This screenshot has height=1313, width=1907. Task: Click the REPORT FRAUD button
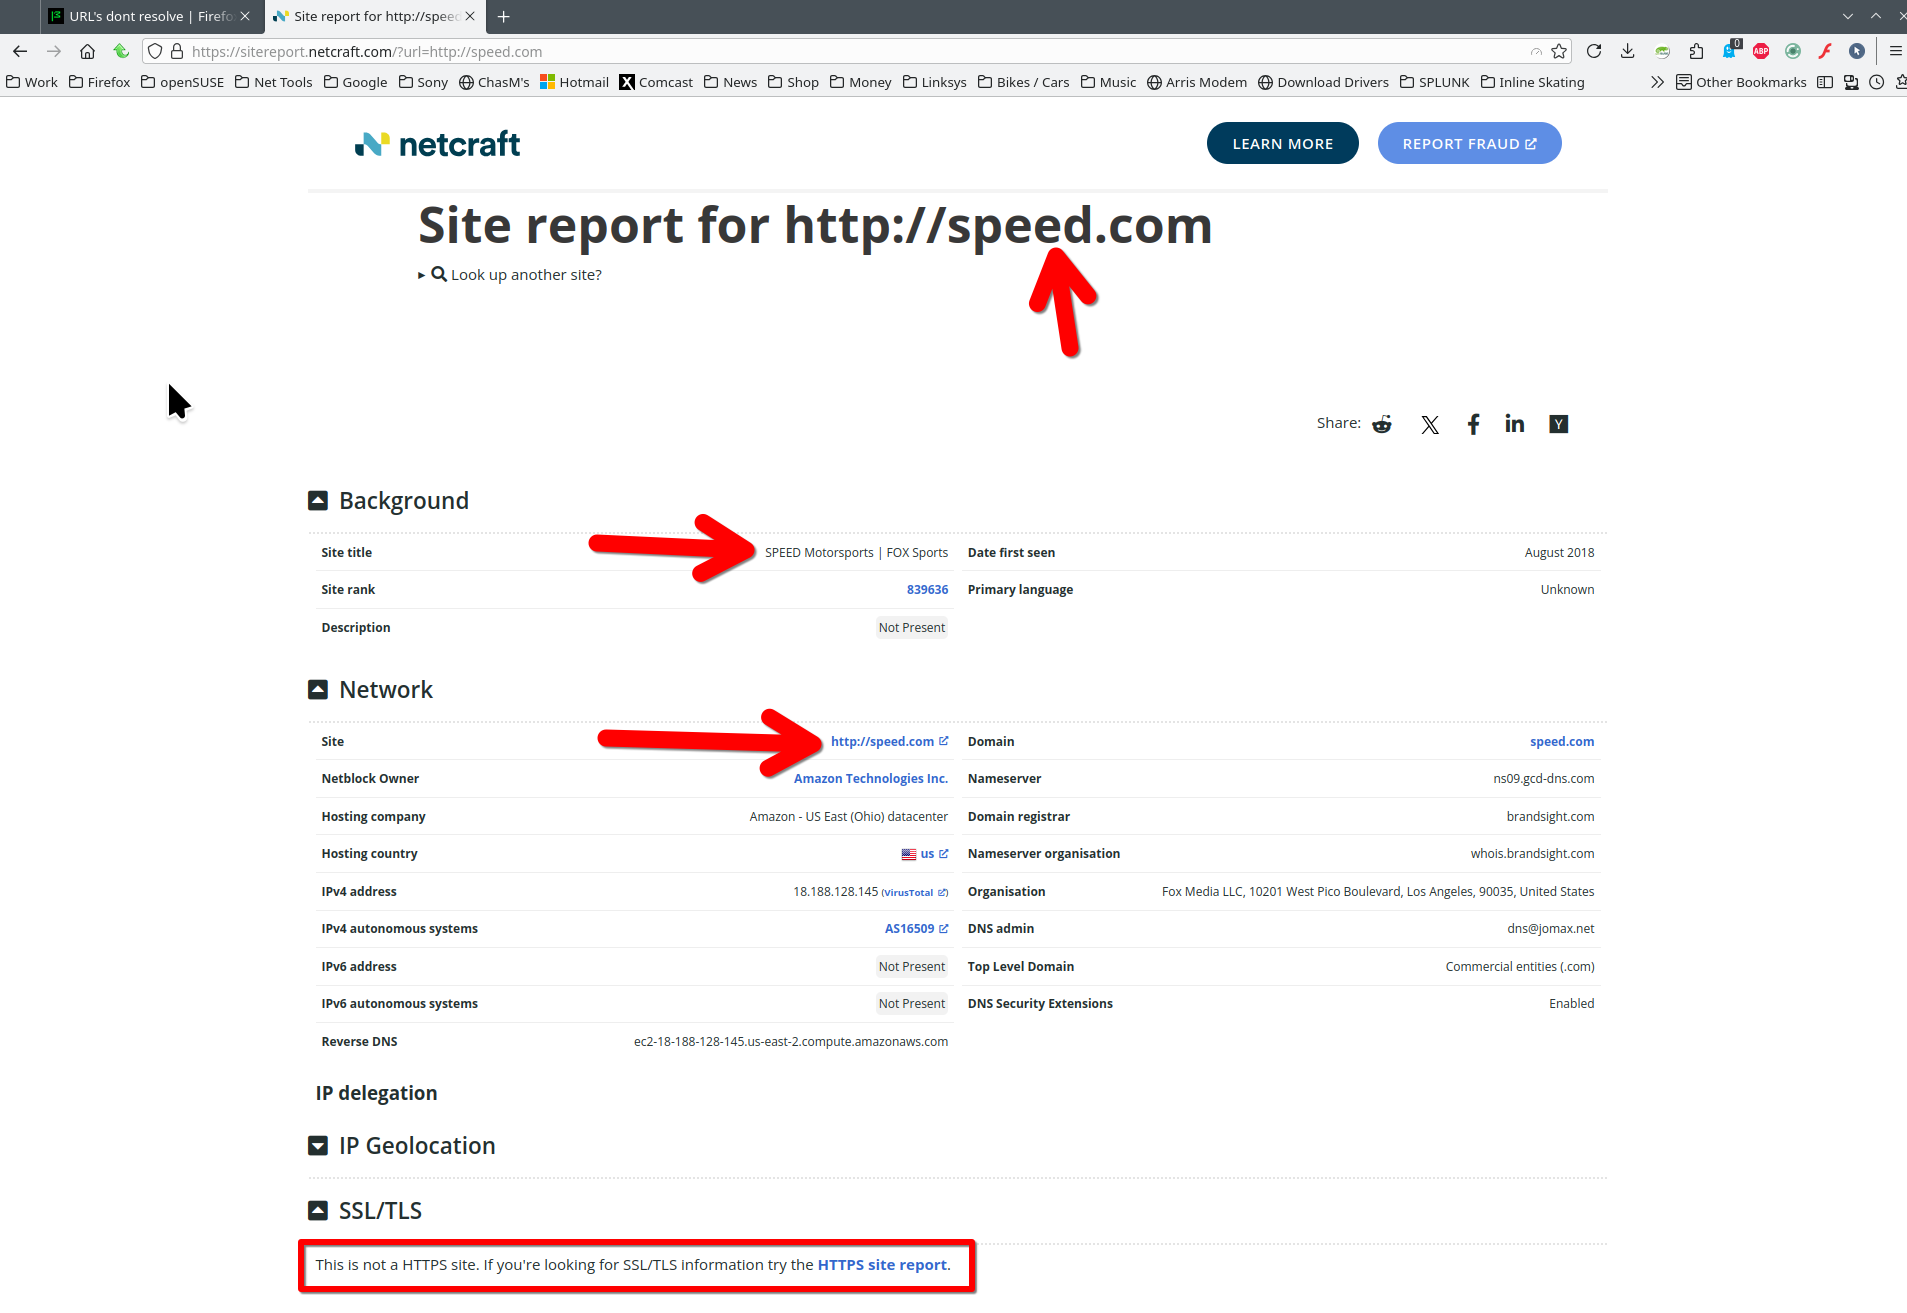(x=1469, y=143)
